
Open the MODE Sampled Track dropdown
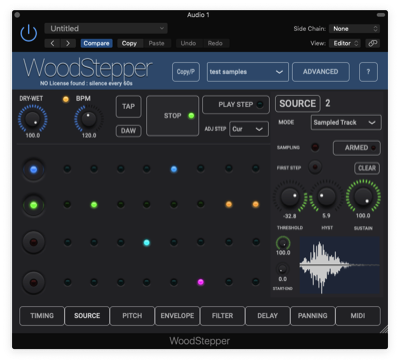[x=346, y=122]
